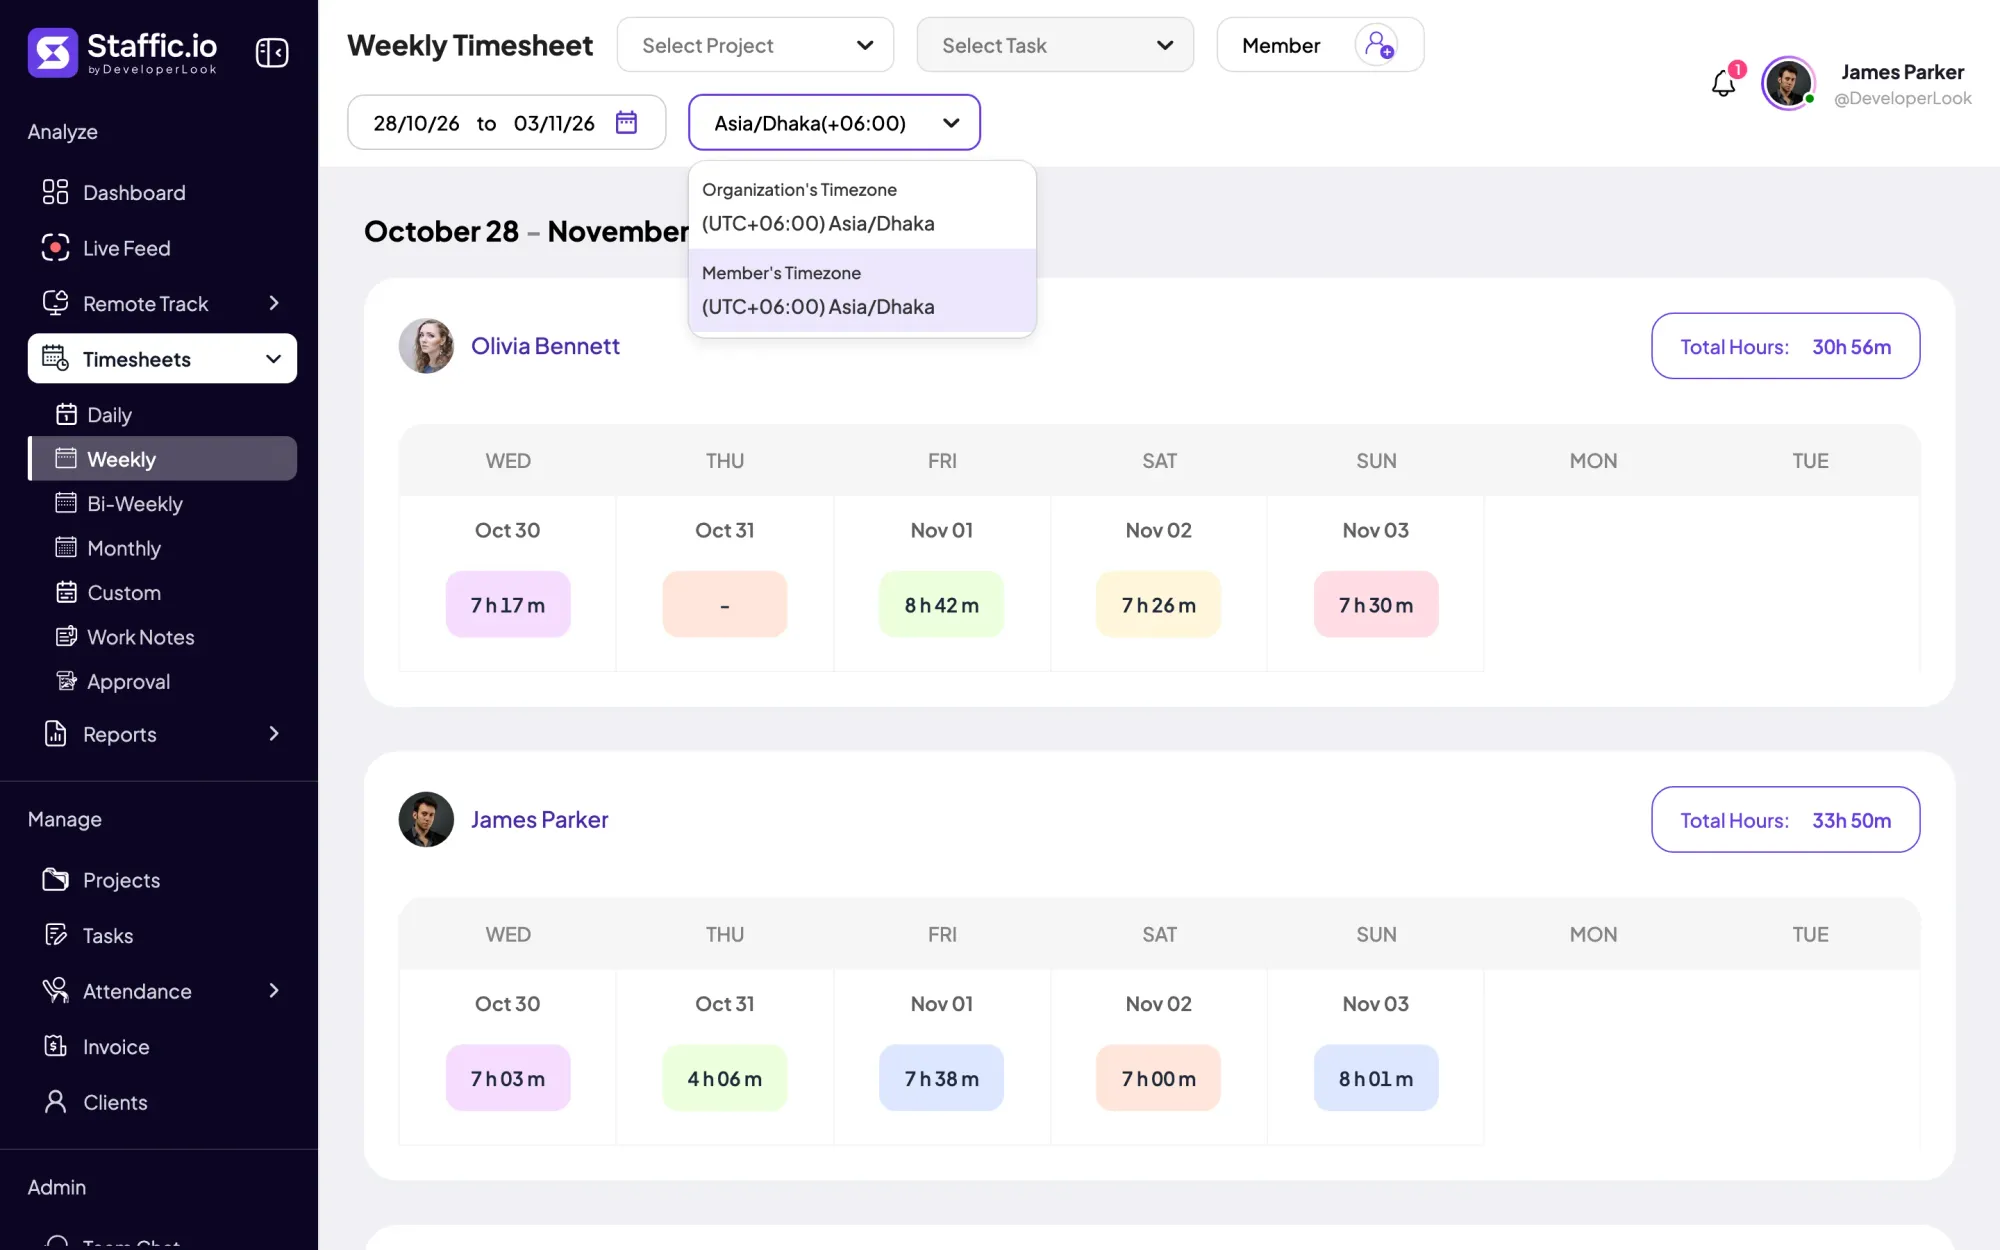Click Olivia's 7h 17m Oct 30 entry
The height and width of the screenshot is (1250, 2000).
[508, 605]
